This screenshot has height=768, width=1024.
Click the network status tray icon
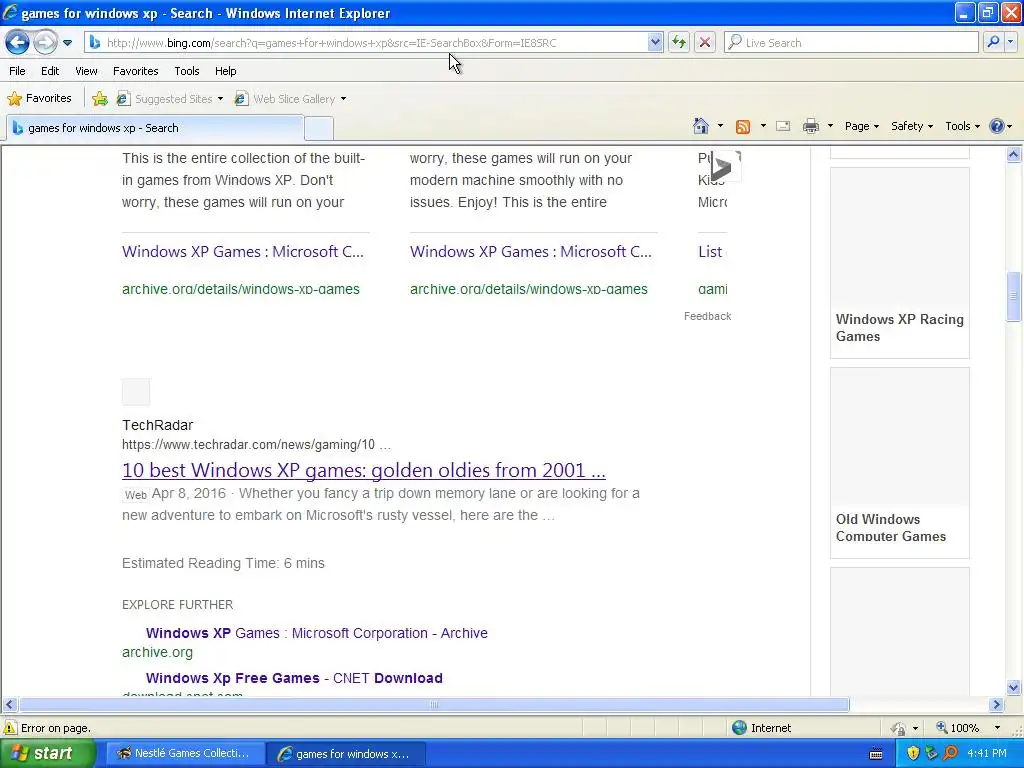tap(932, 753)
